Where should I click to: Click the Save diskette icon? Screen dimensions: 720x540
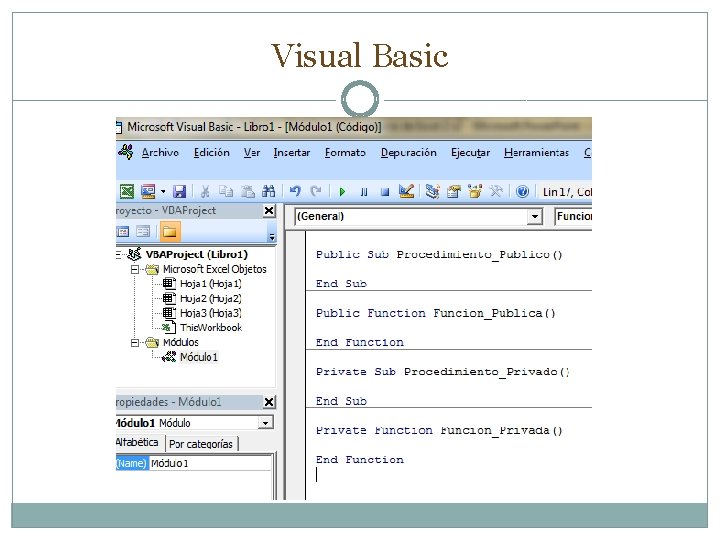coord(179,191)
